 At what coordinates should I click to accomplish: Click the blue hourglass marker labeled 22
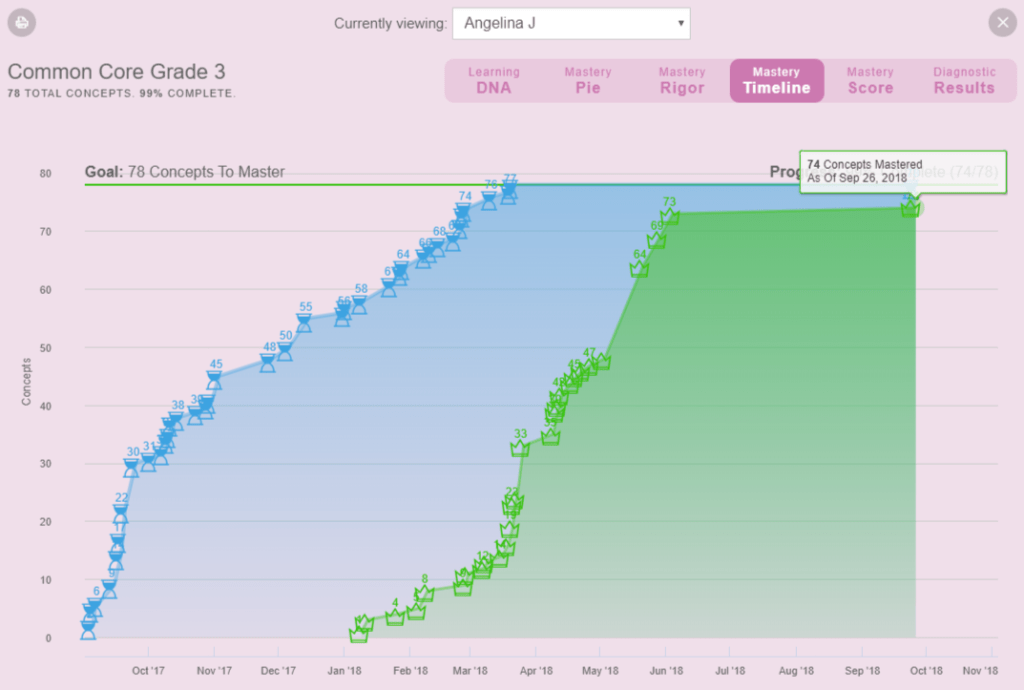121,513
